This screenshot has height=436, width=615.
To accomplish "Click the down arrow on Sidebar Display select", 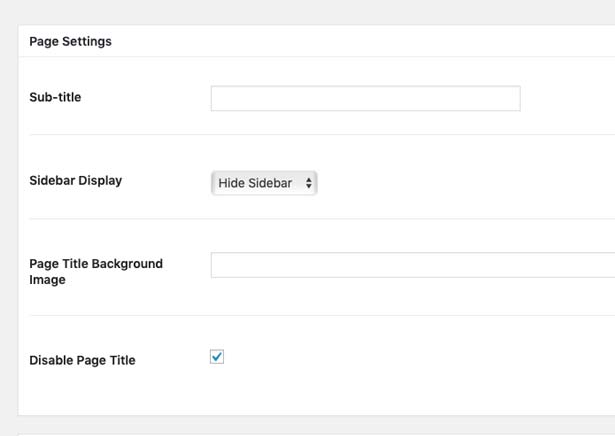I will point(309,186).
